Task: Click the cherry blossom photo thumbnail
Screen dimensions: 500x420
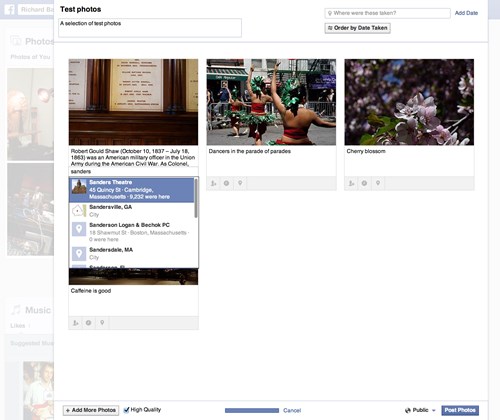Action: [x=409, y=102]
